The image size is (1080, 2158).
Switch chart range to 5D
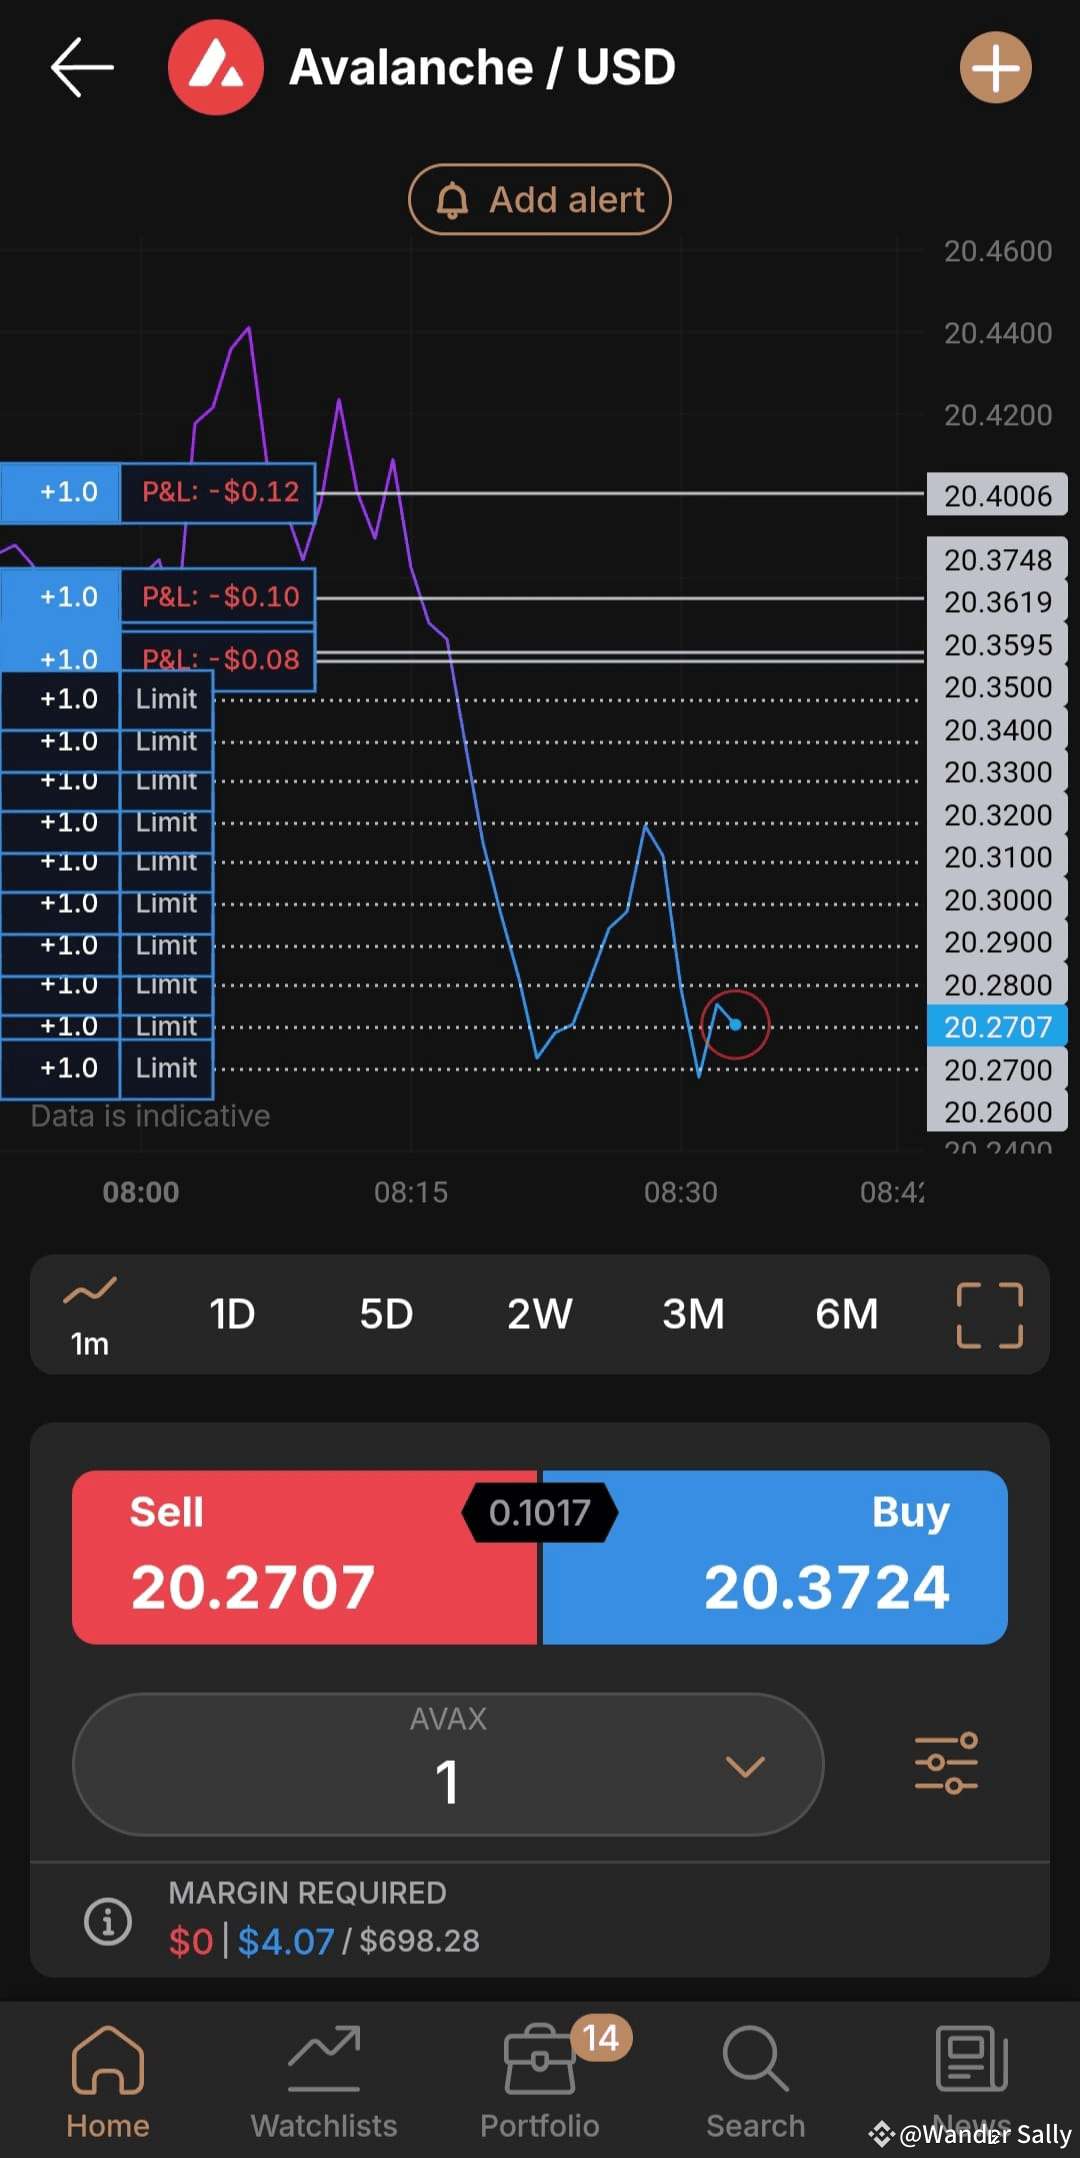coord(386,1314)
